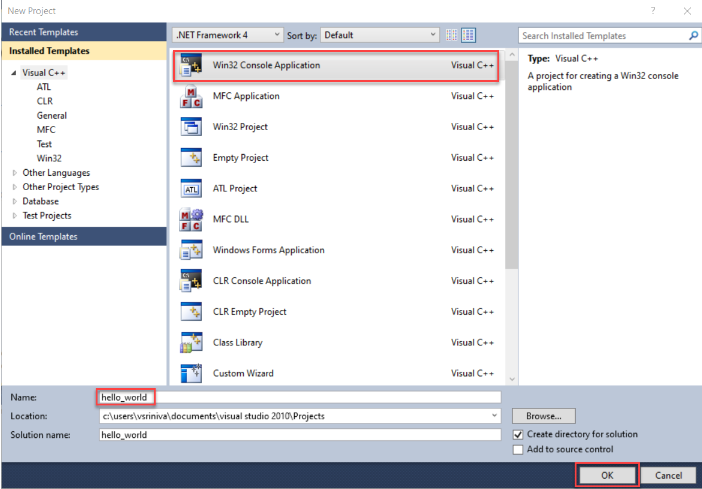The height and width of the screenshot is (489, 702).
Task: Open the Online Templates section
Action: (x=84, y=236)
